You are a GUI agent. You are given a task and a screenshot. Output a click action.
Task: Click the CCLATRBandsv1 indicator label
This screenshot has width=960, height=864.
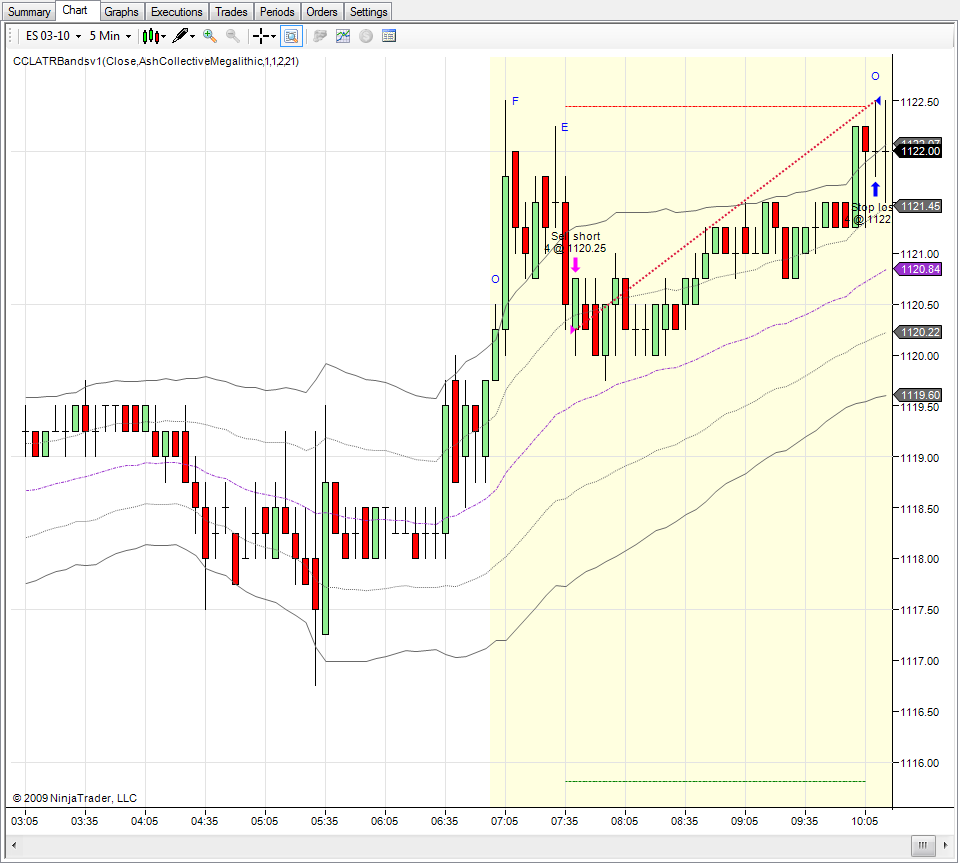pyautogui.click(x=156, y=61)
